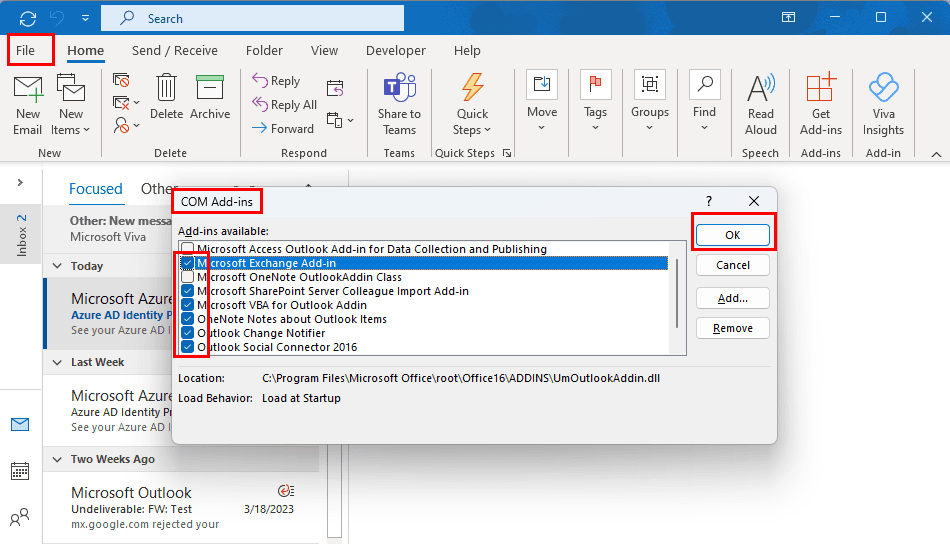Click OK in COM Add-ins dialog
This screenshot has height=544, width=950.
click(732, 235)
